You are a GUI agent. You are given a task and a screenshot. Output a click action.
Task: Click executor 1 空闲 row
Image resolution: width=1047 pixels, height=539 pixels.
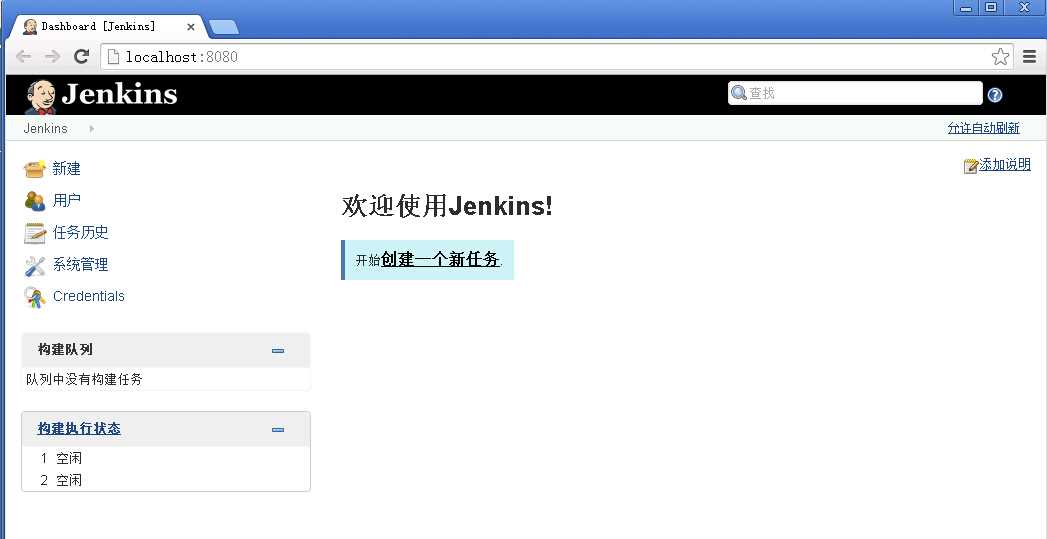coord(166,458)
